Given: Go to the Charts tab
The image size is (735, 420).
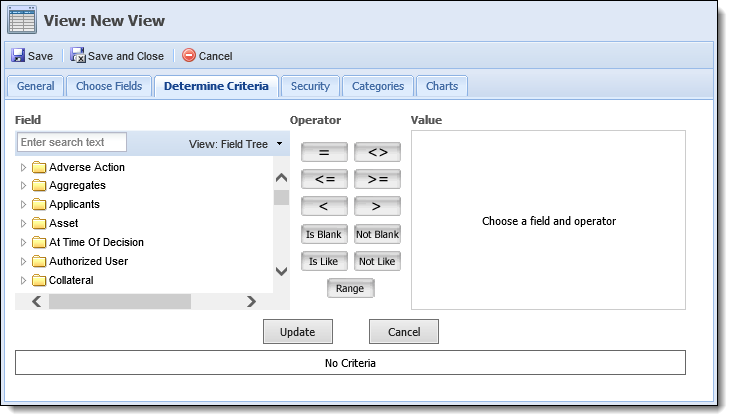Looking at the screenshot, I should 442,86.
